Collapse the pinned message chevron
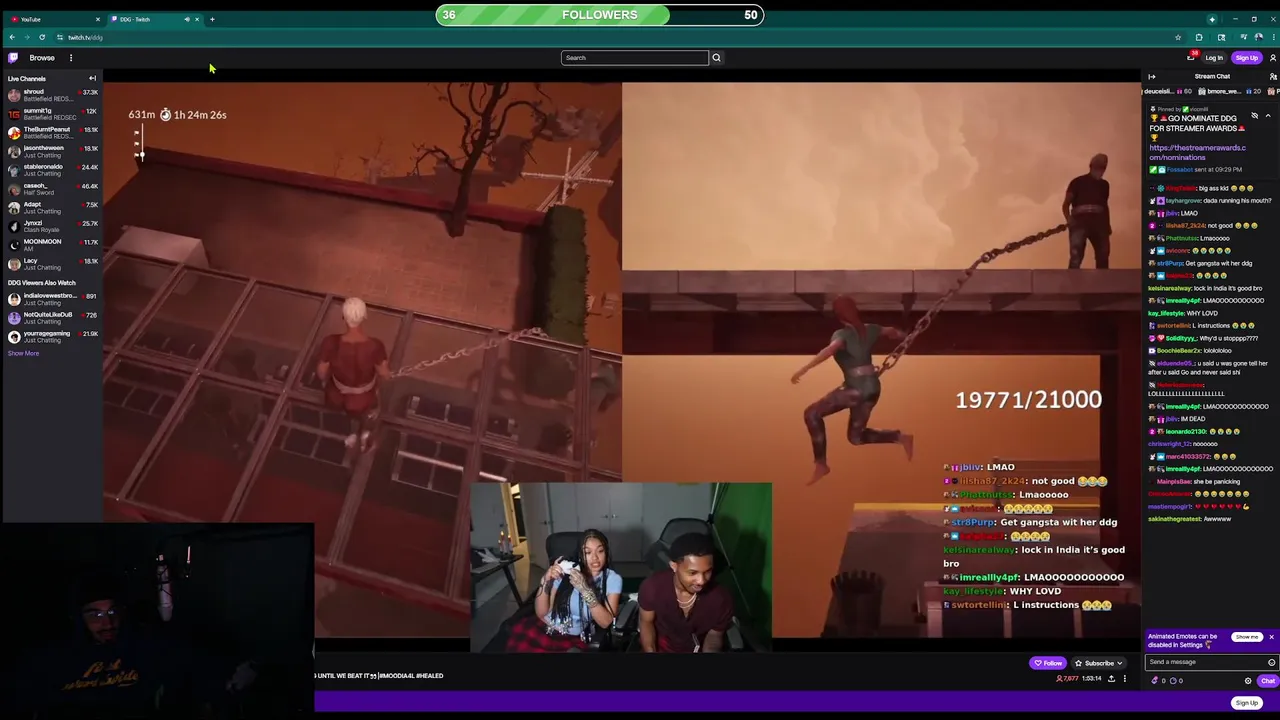The image size is (1280, 720). tap(1268, 115)
